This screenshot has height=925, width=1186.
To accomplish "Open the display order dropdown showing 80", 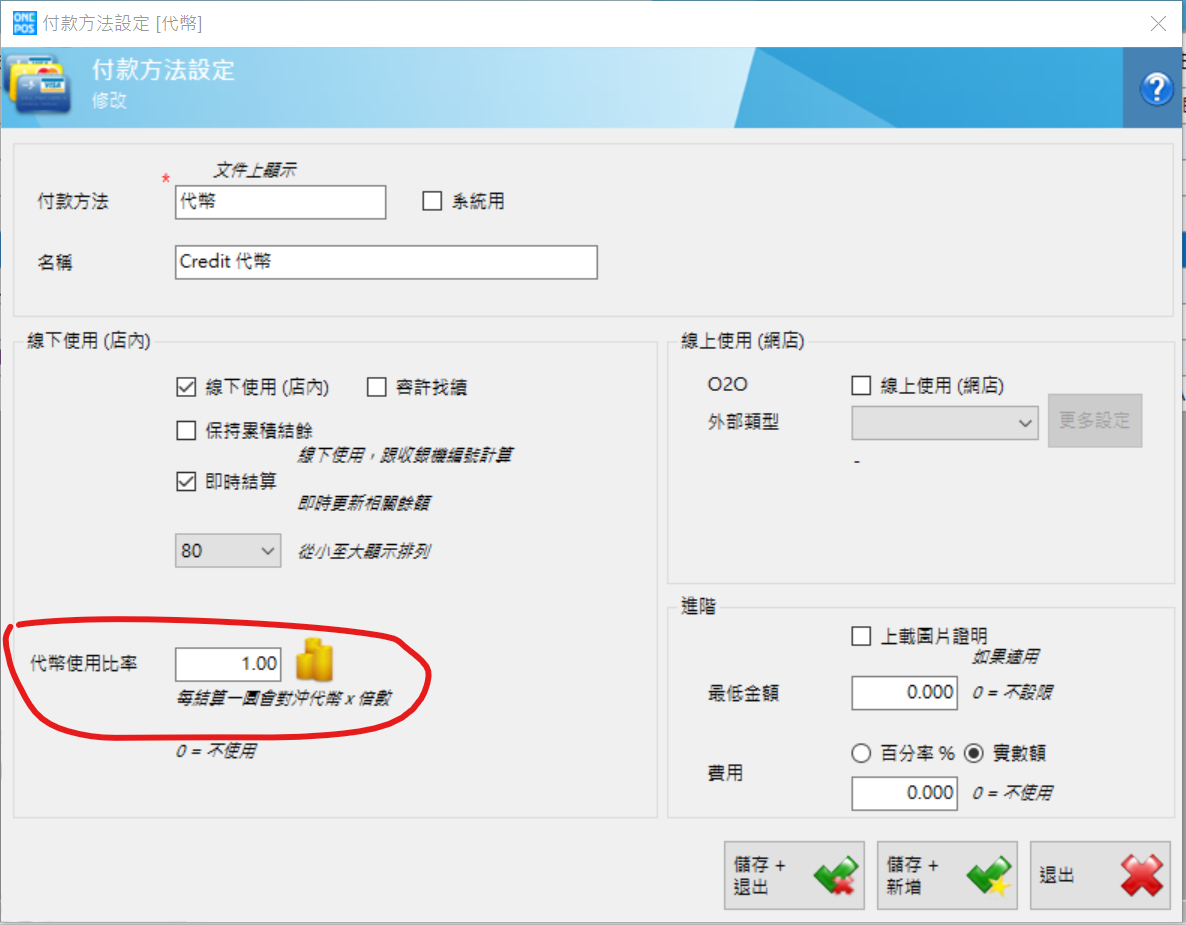I will [228, 551].
